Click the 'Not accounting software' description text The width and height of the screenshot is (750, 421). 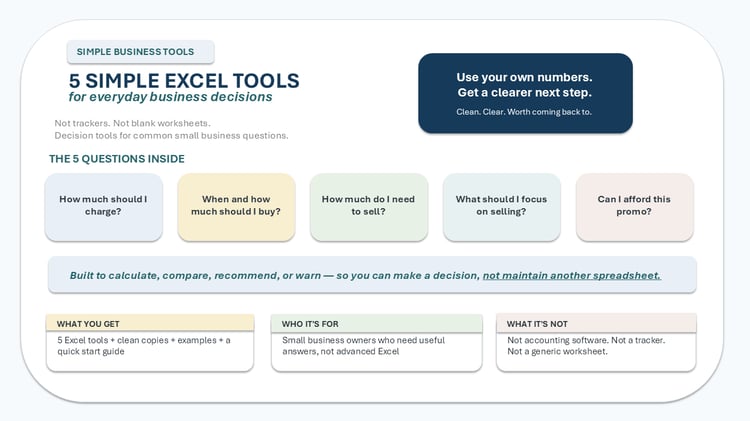586,345
